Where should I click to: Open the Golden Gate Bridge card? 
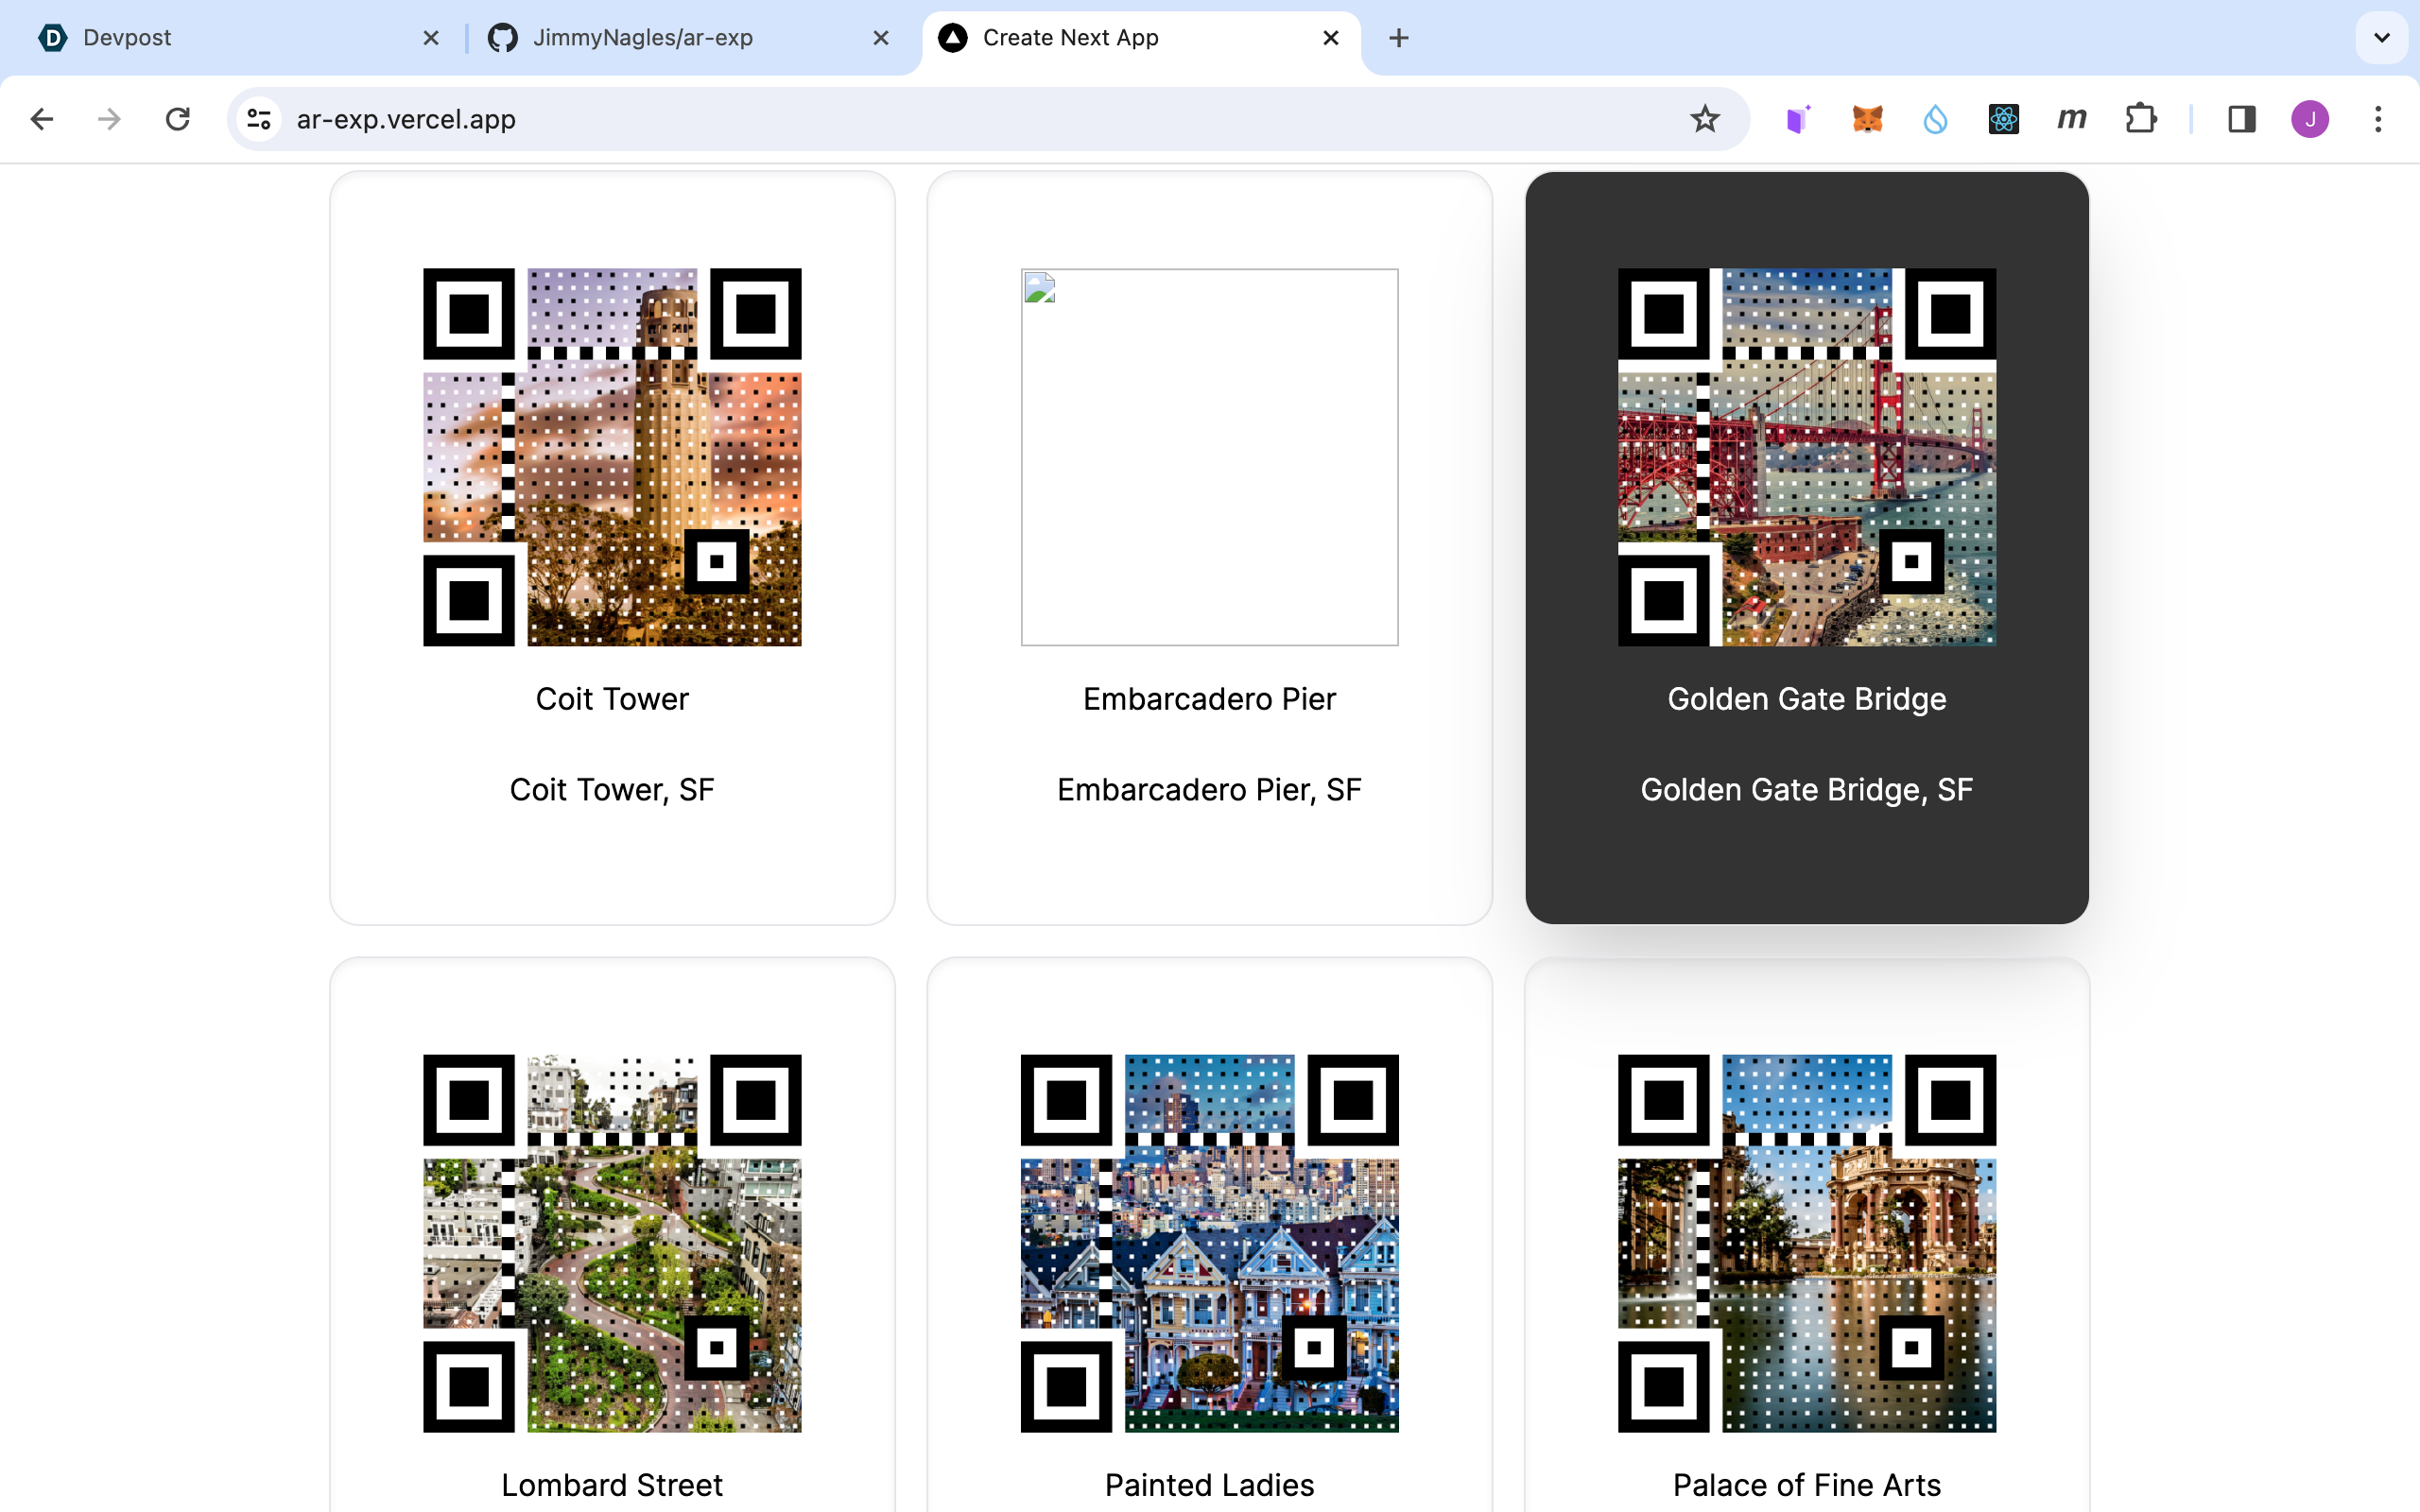(x=1806, y=698)
